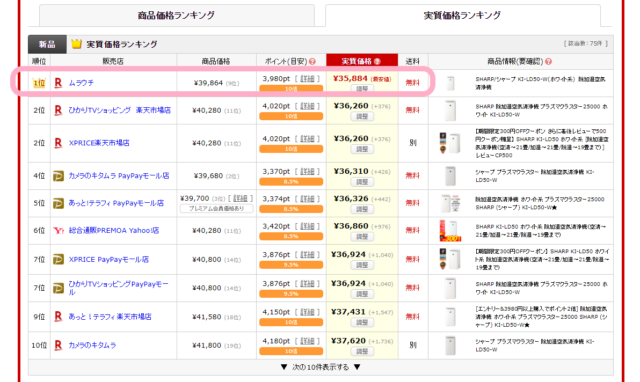This screenshot has height=382, width=640.
Task: Select the 新品 condition tab
Action: 47,44
